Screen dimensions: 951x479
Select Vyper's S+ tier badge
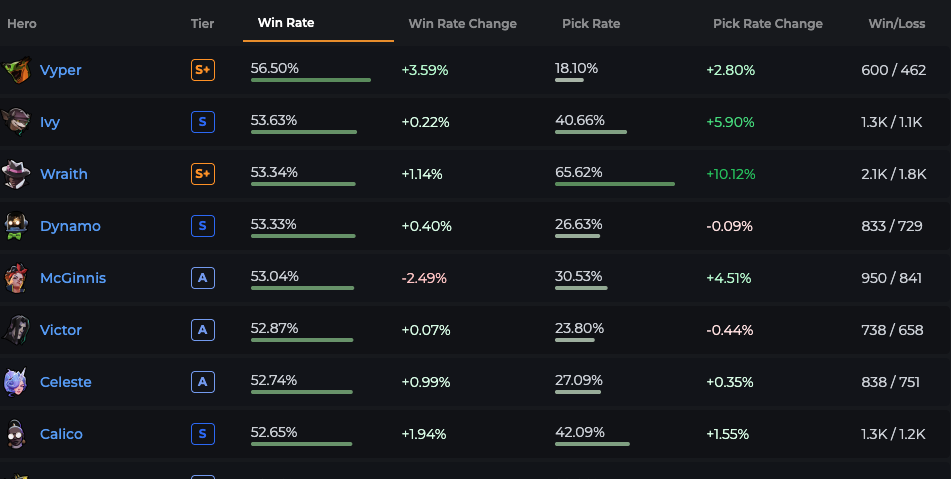(x=203, y=70)
